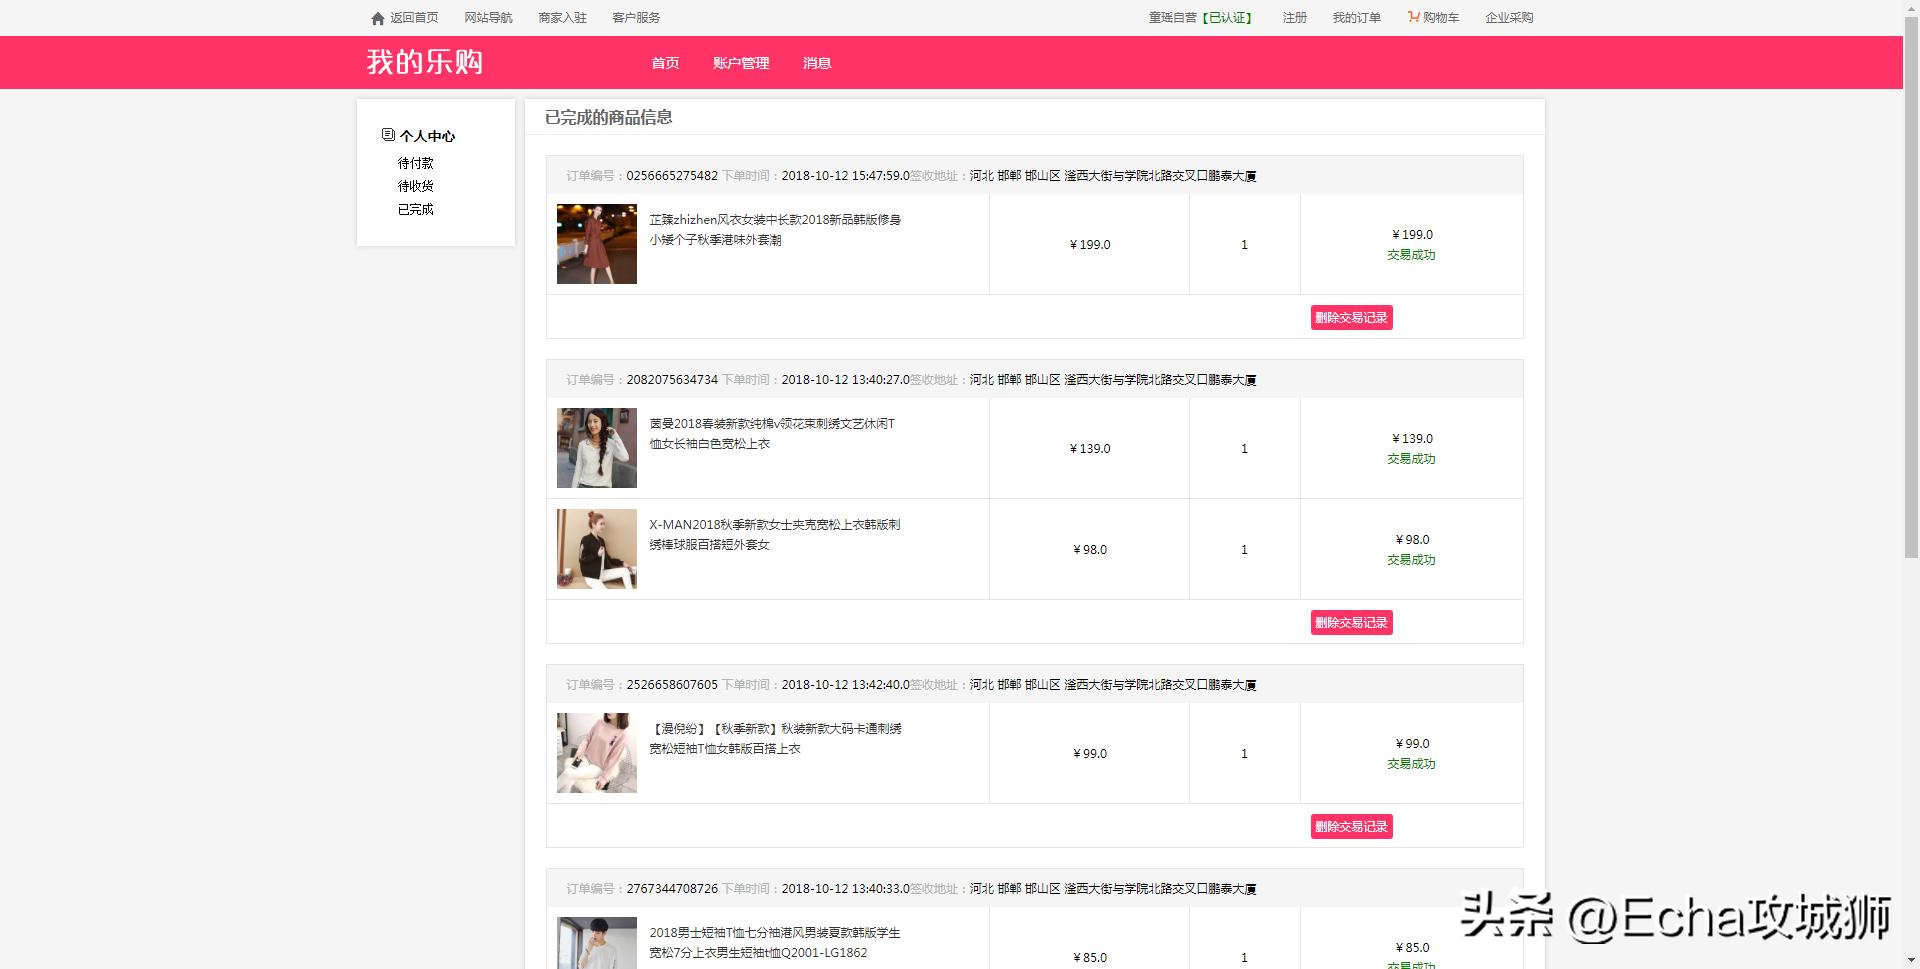Select 首页 in the pink navigation bar
Viewport: 1920px width, 969px height.
click(665, 63)
